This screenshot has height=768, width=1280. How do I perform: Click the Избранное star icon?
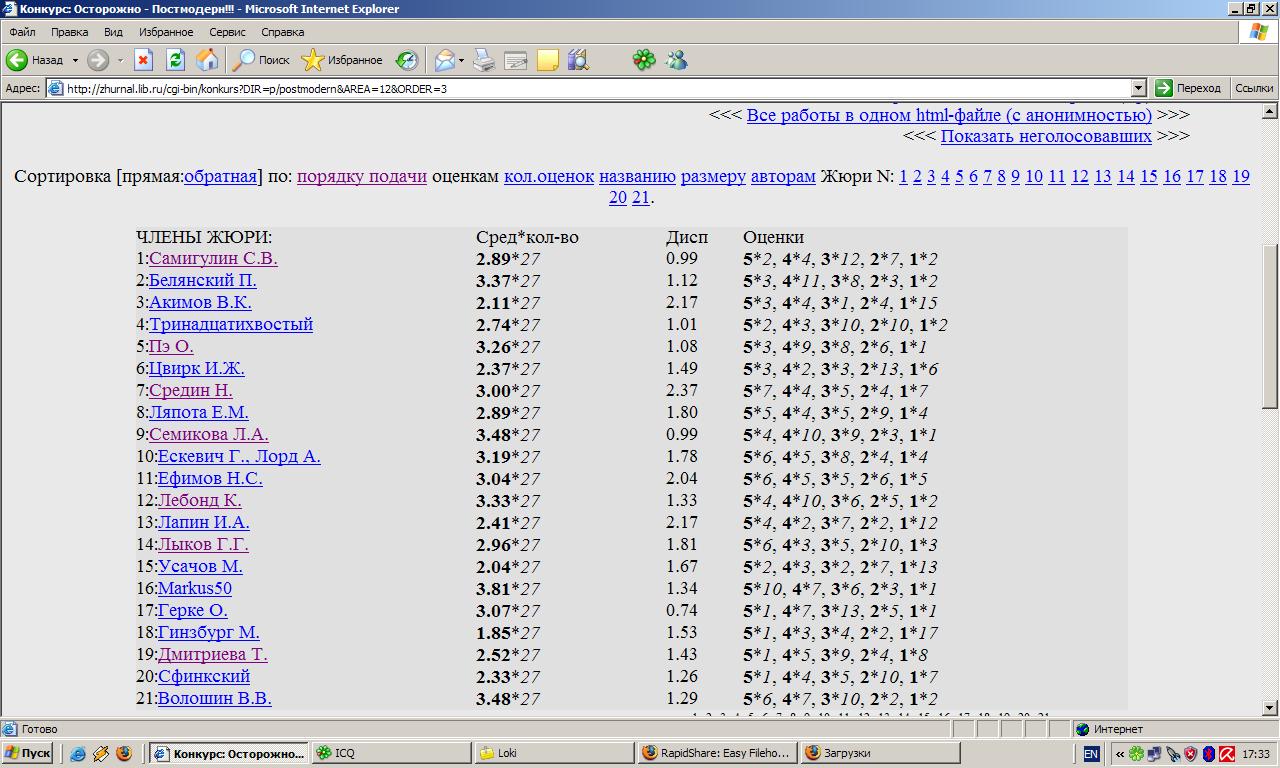click(x=313, y=60)
